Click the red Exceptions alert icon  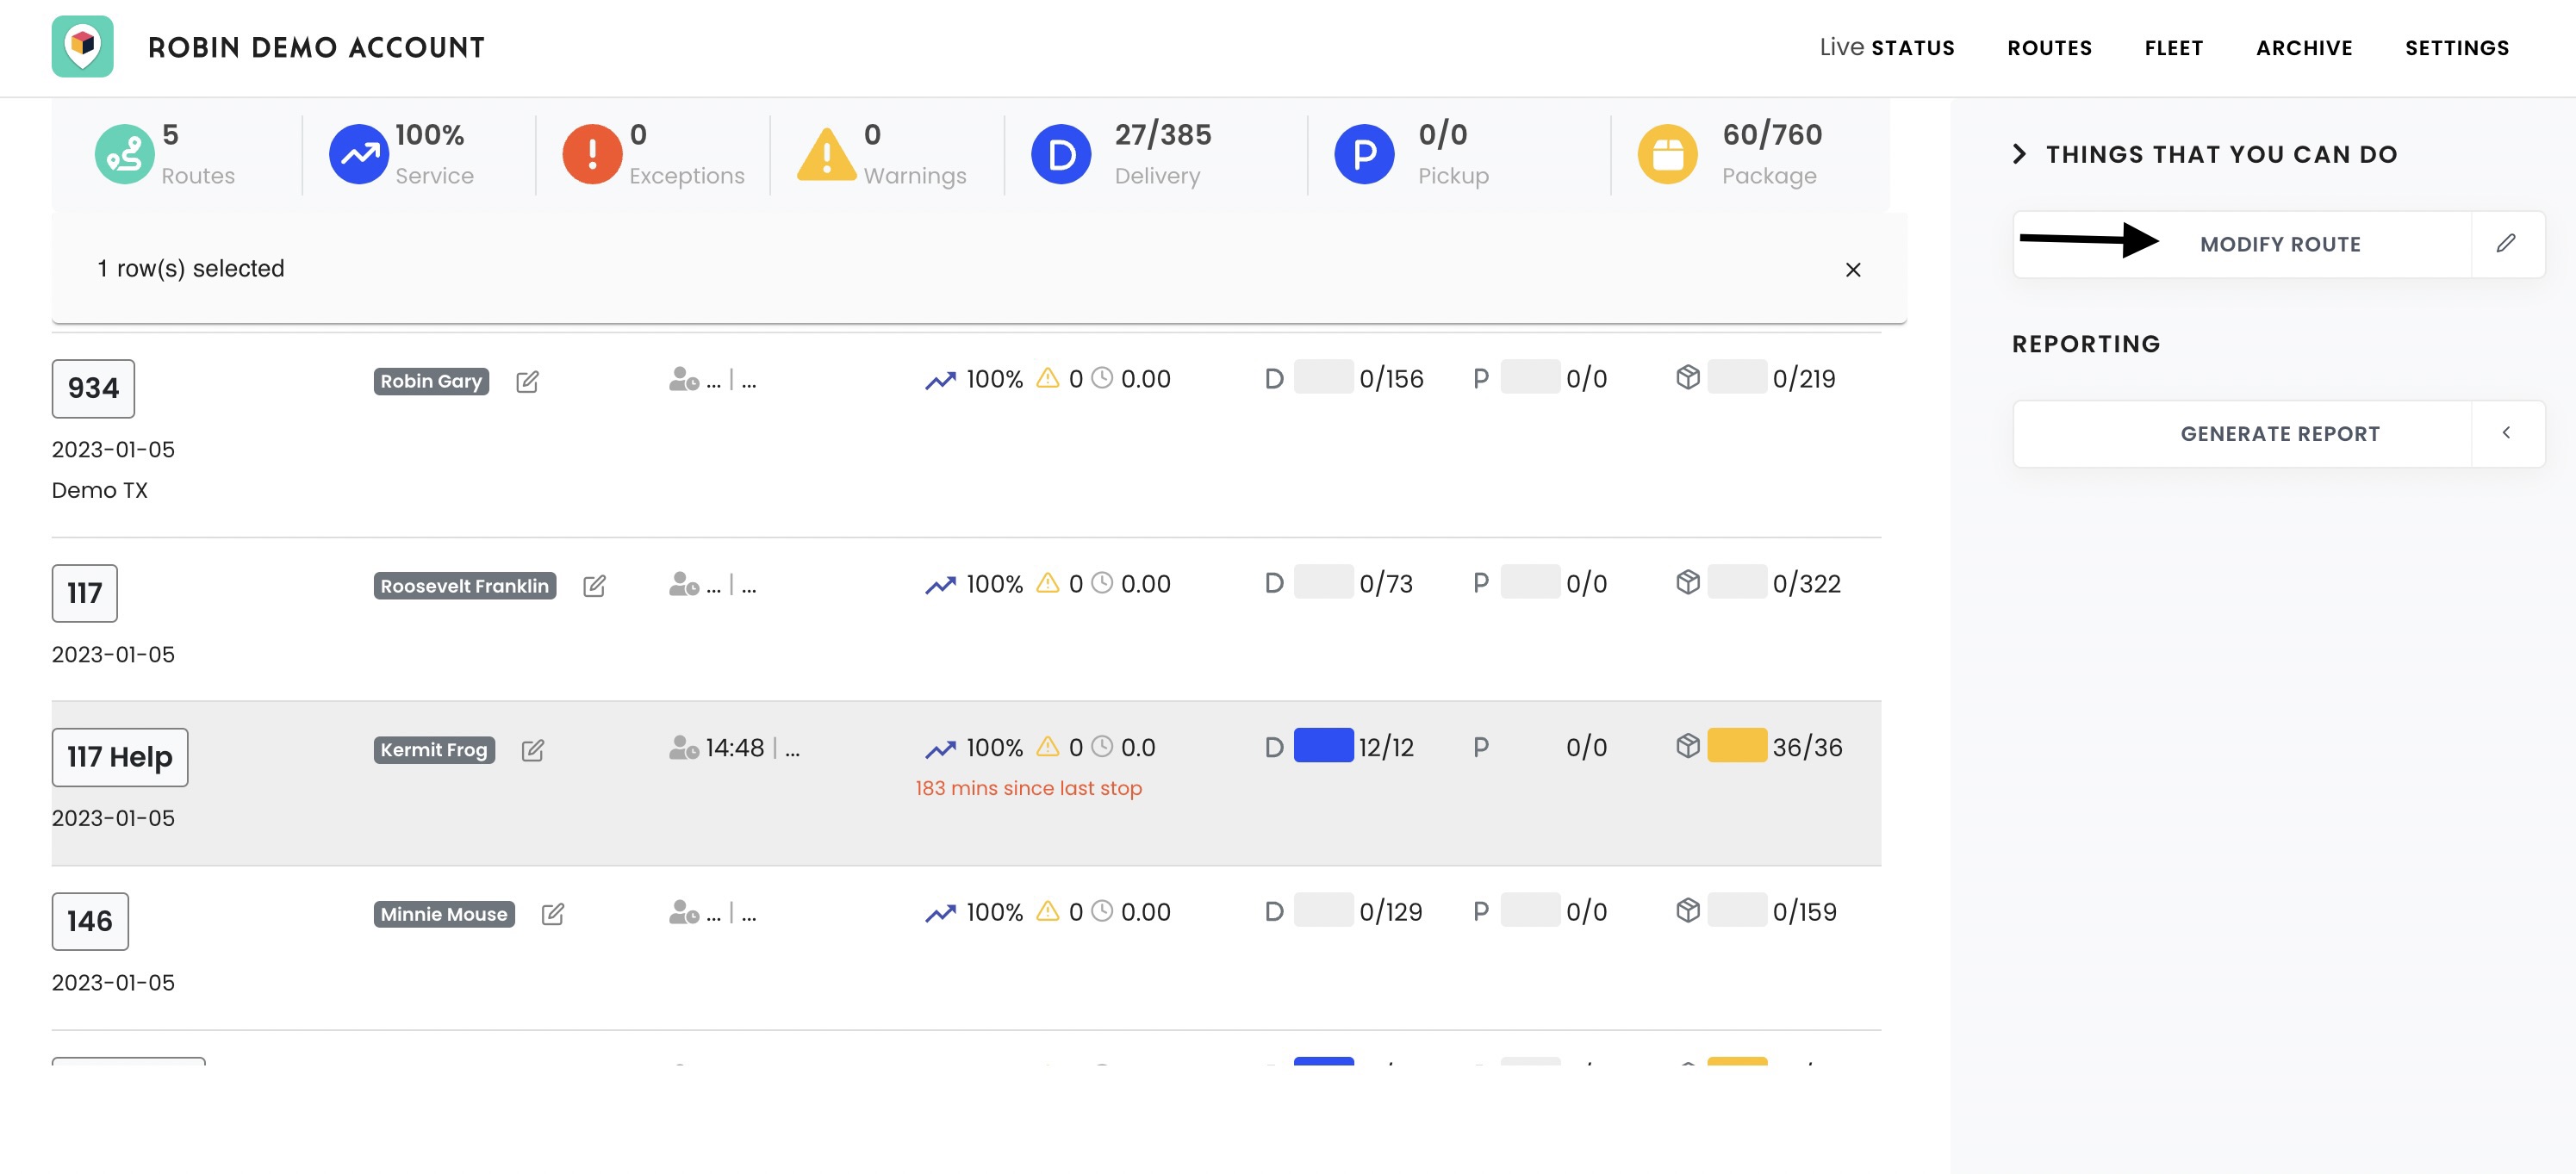pyautogui.click(x=592, y=154)
